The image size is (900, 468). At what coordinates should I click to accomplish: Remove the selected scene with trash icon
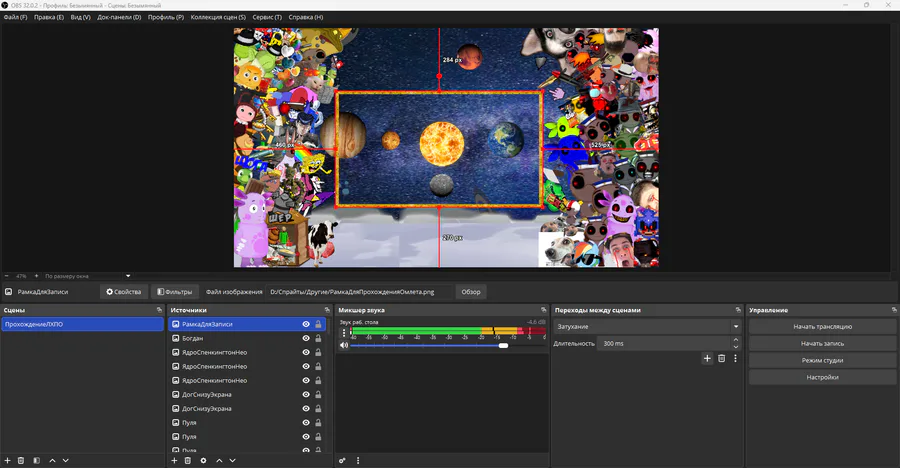pyautogui.click(x=21, y=461)
